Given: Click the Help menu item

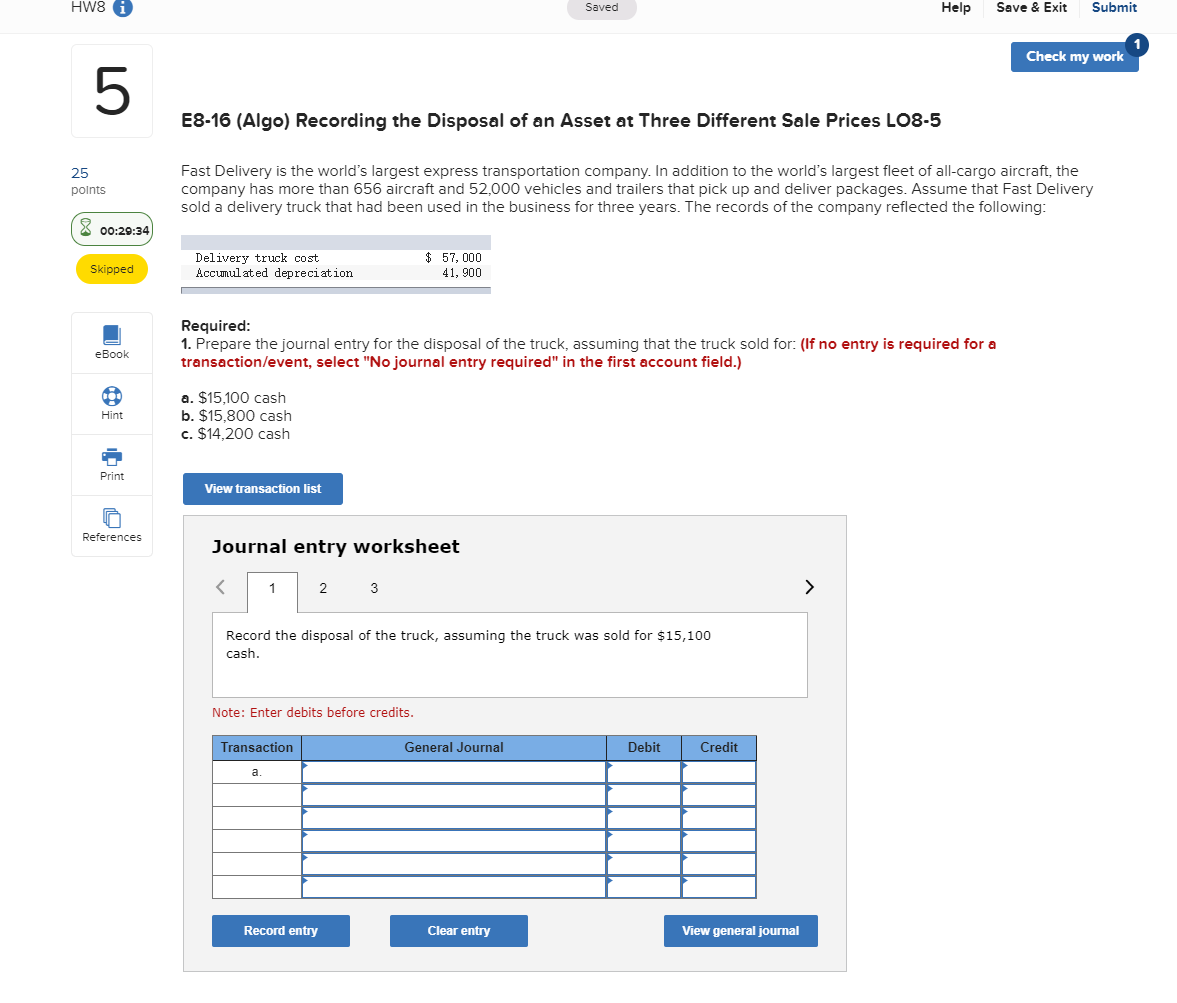Looking at the screenshot, I should pos(955,8).
